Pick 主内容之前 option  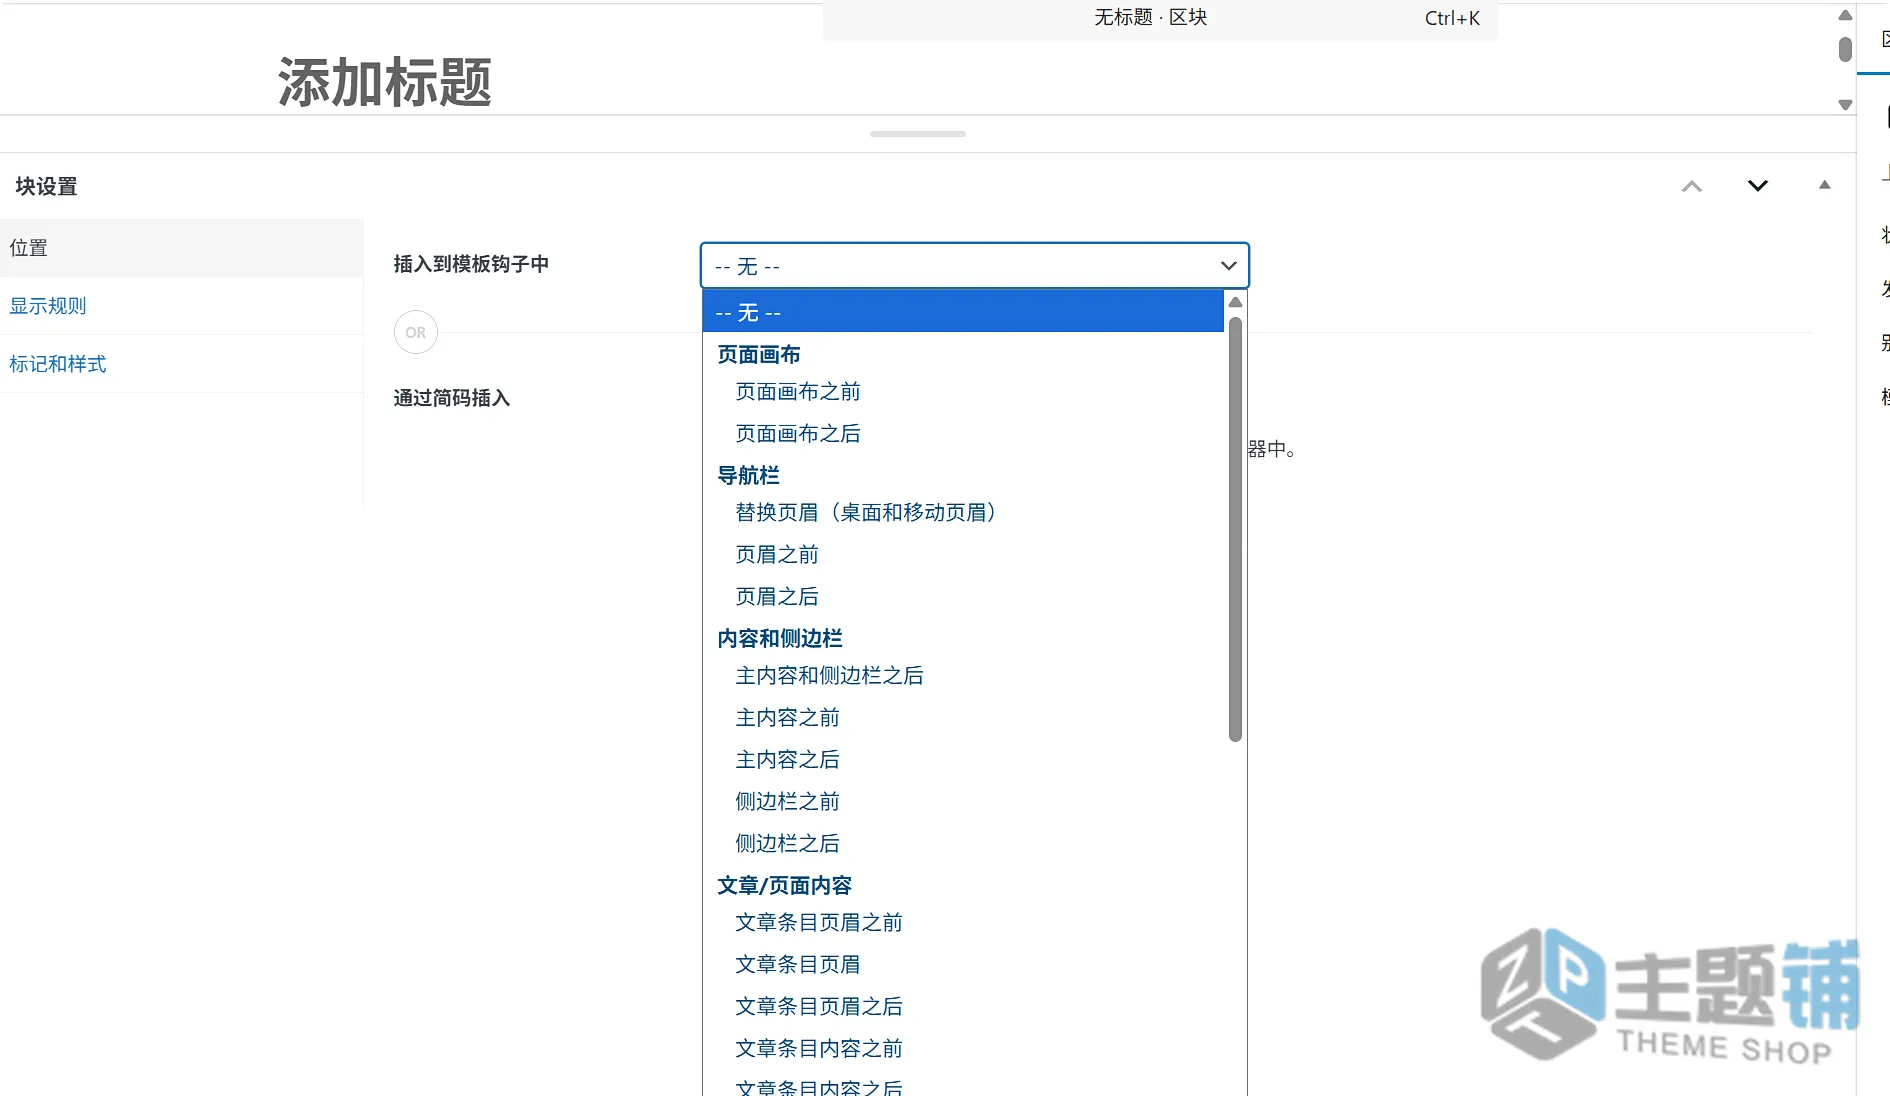click(x=787, y=718)
